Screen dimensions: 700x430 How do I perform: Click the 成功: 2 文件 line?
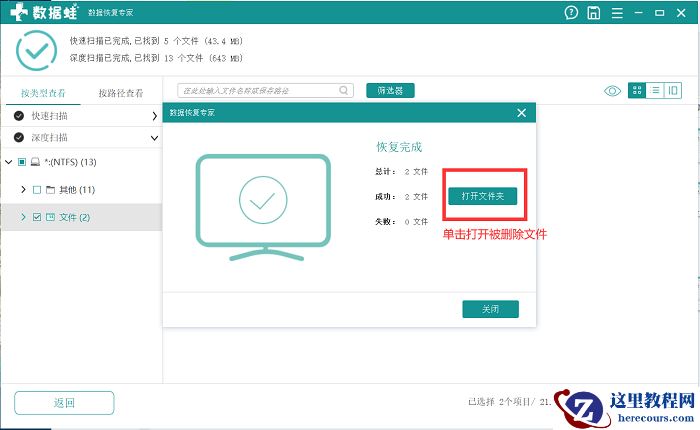coord(401,196)
